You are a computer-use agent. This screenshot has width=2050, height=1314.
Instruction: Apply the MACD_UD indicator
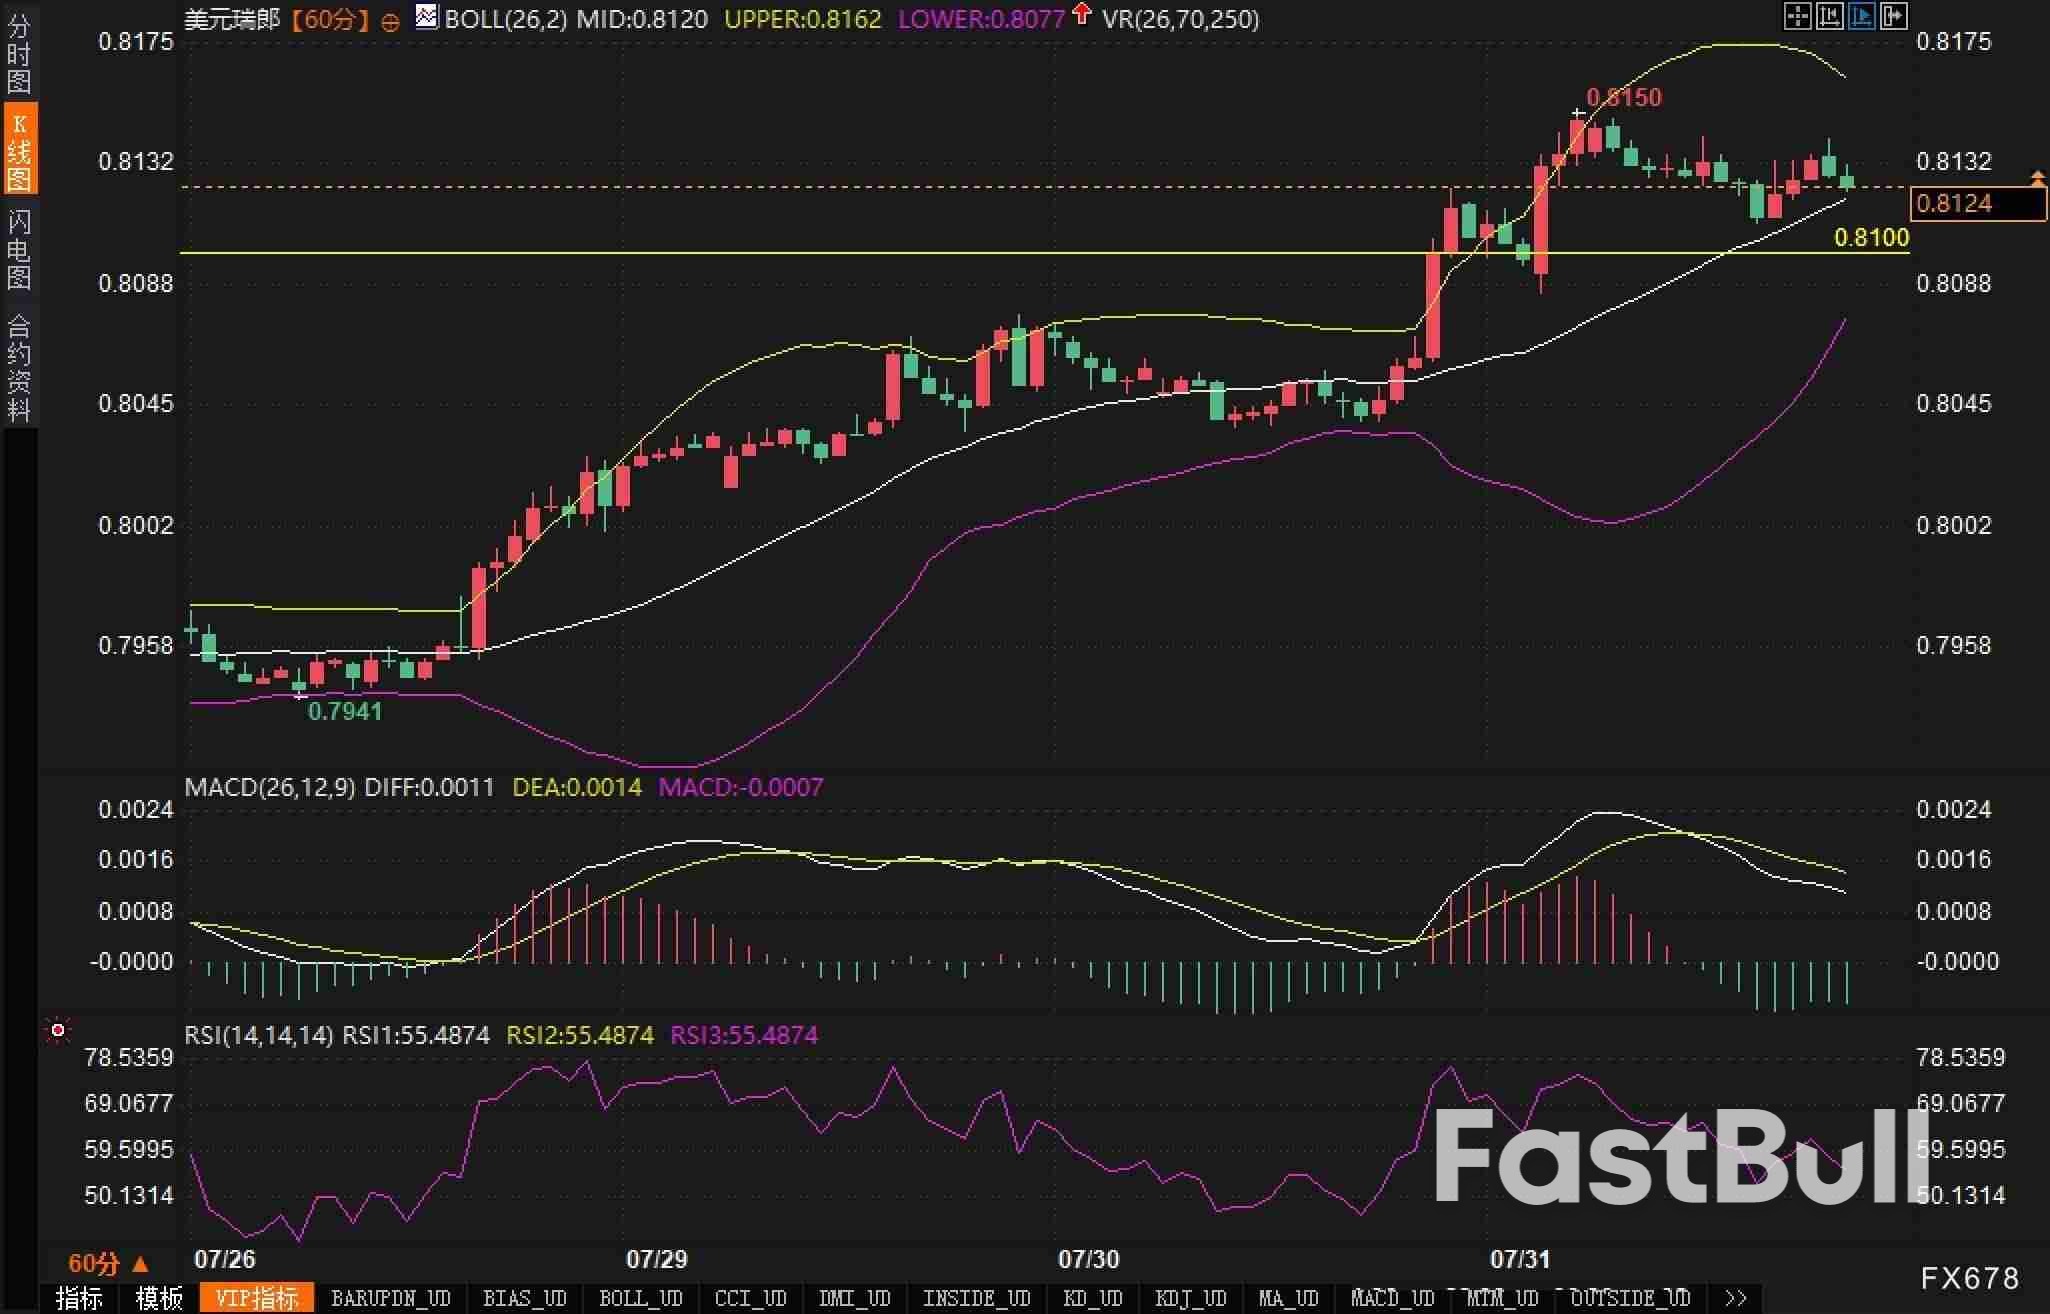tap(1392, 1298)
